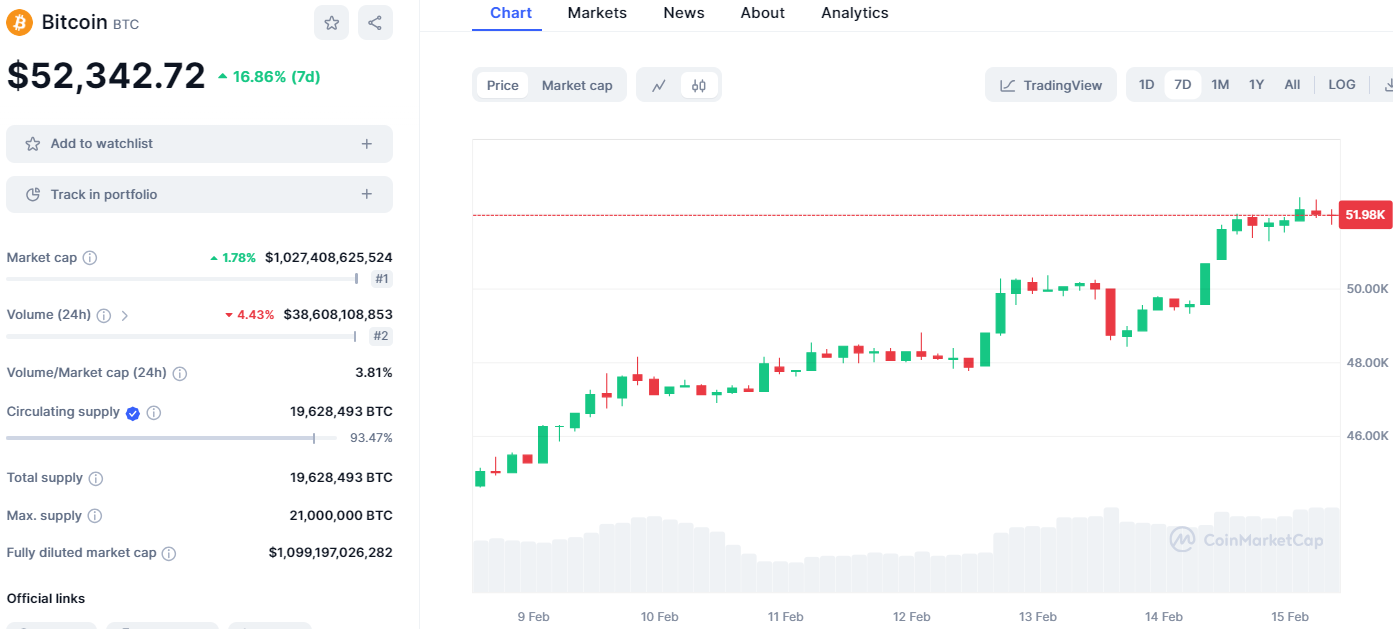Switch to candlestick chart icon
Screen dimensions: 1393x629
(699, 85)
